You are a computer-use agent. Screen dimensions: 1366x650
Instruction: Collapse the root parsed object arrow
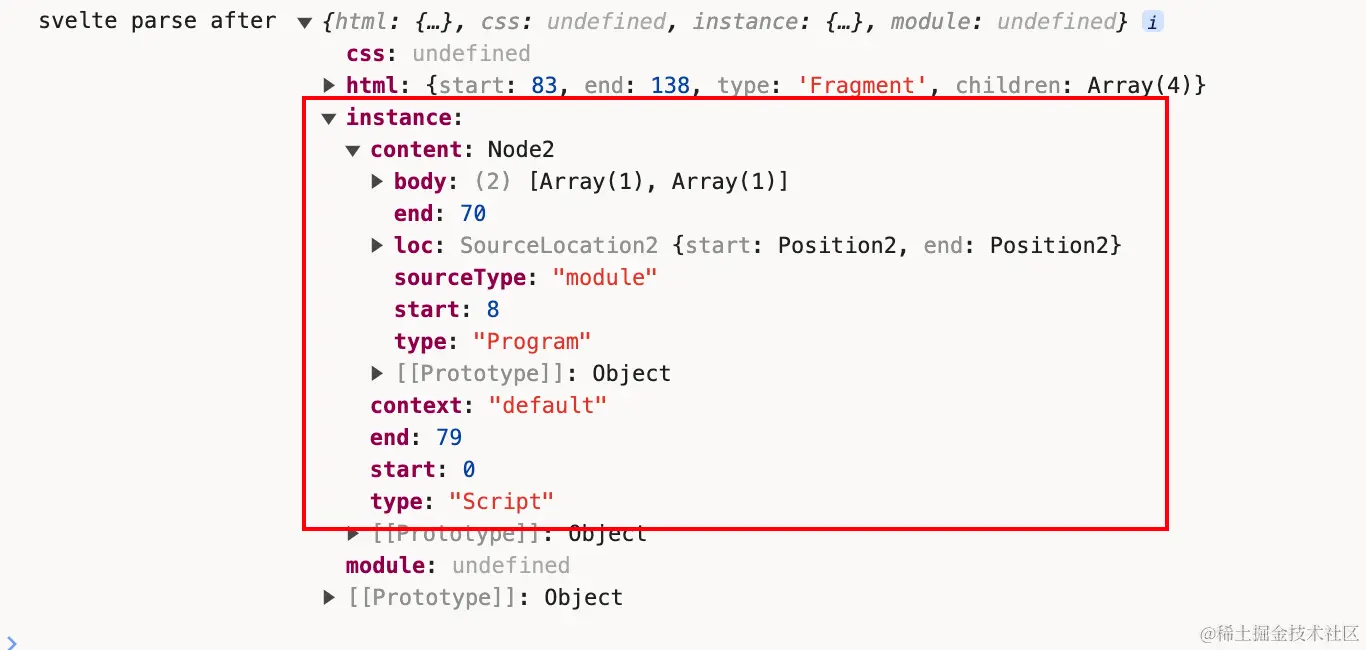[x=305, y=22]
